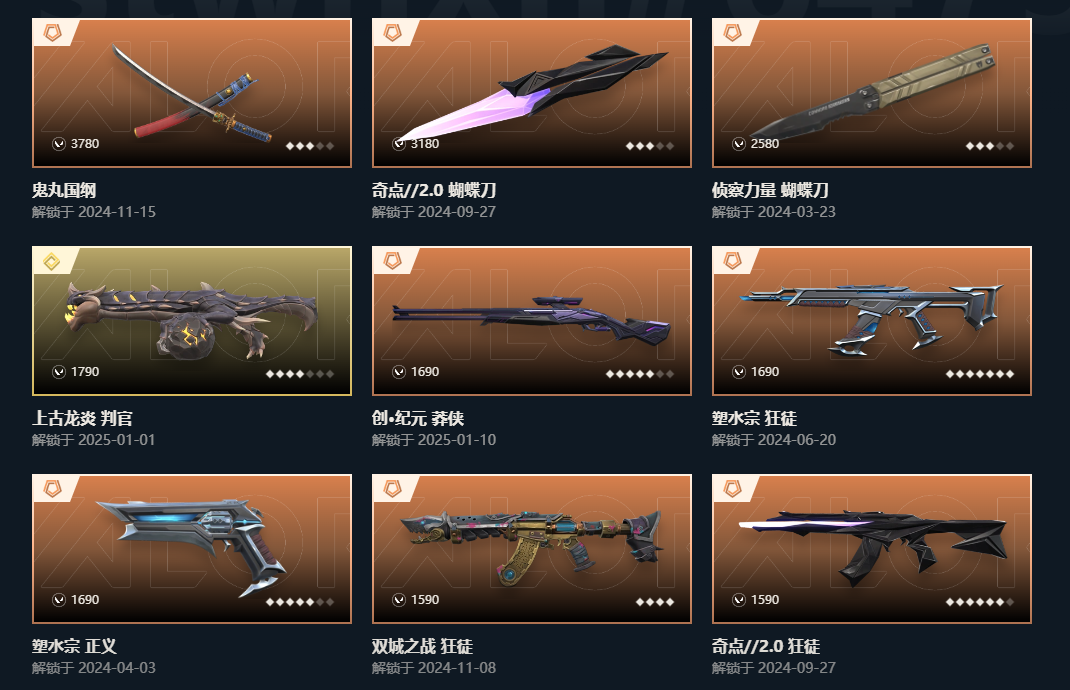Viewport: 1070px width, 690px height.
Task: Click the VP currency icon beside 3780
Action: (x=59, y=143)
